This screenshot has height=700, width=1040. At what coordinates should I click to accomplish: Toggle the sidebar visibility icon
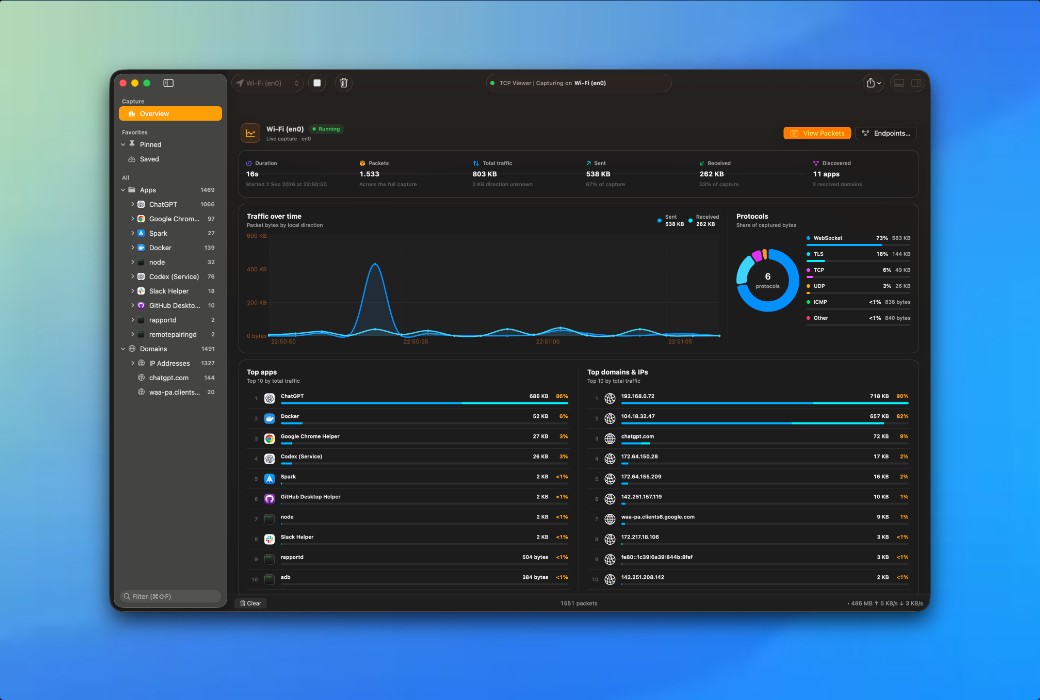pyautogui.click(x=168, y=83)
